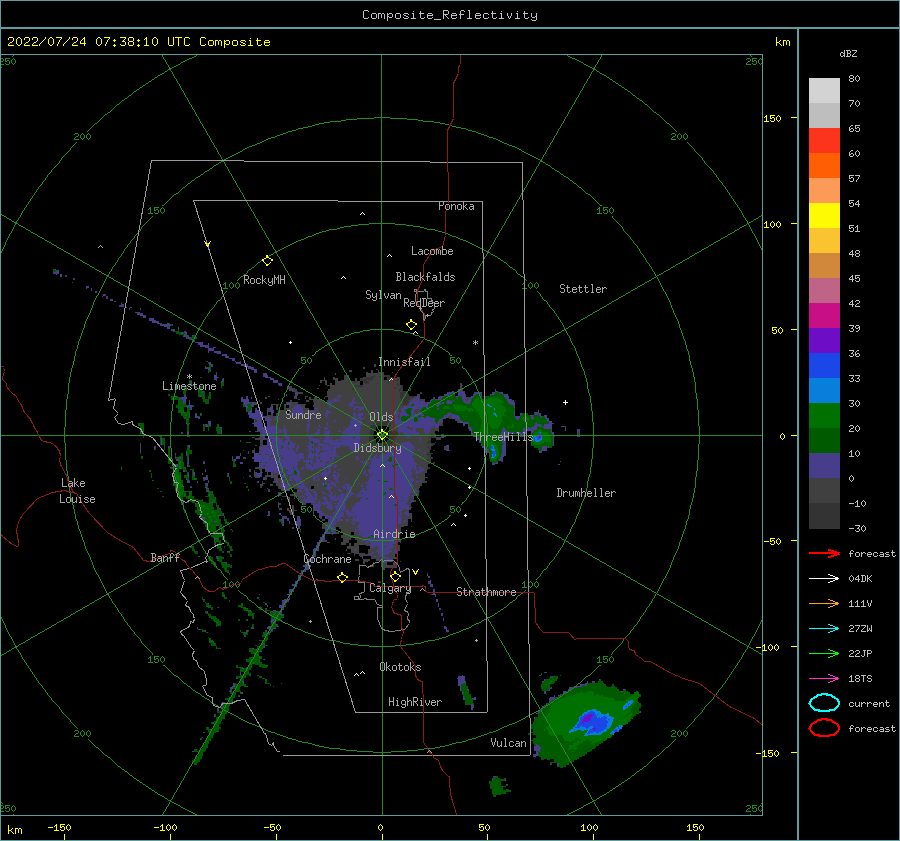Click the Vulcan label
This screenshot has height=841, width=900.
(508, 743)
